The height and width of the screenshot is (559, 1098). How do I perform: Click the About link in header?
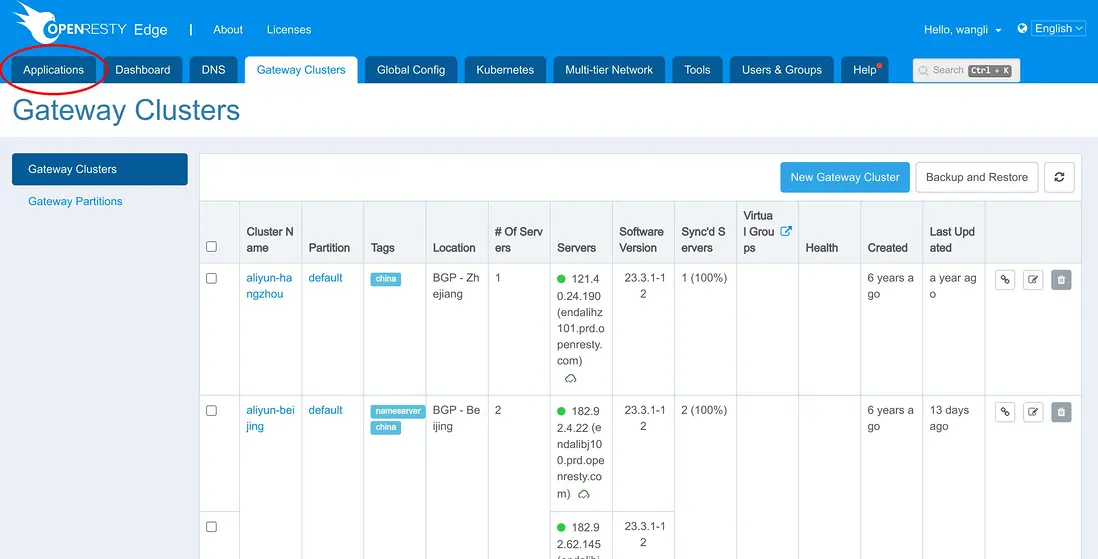point(228,29)
